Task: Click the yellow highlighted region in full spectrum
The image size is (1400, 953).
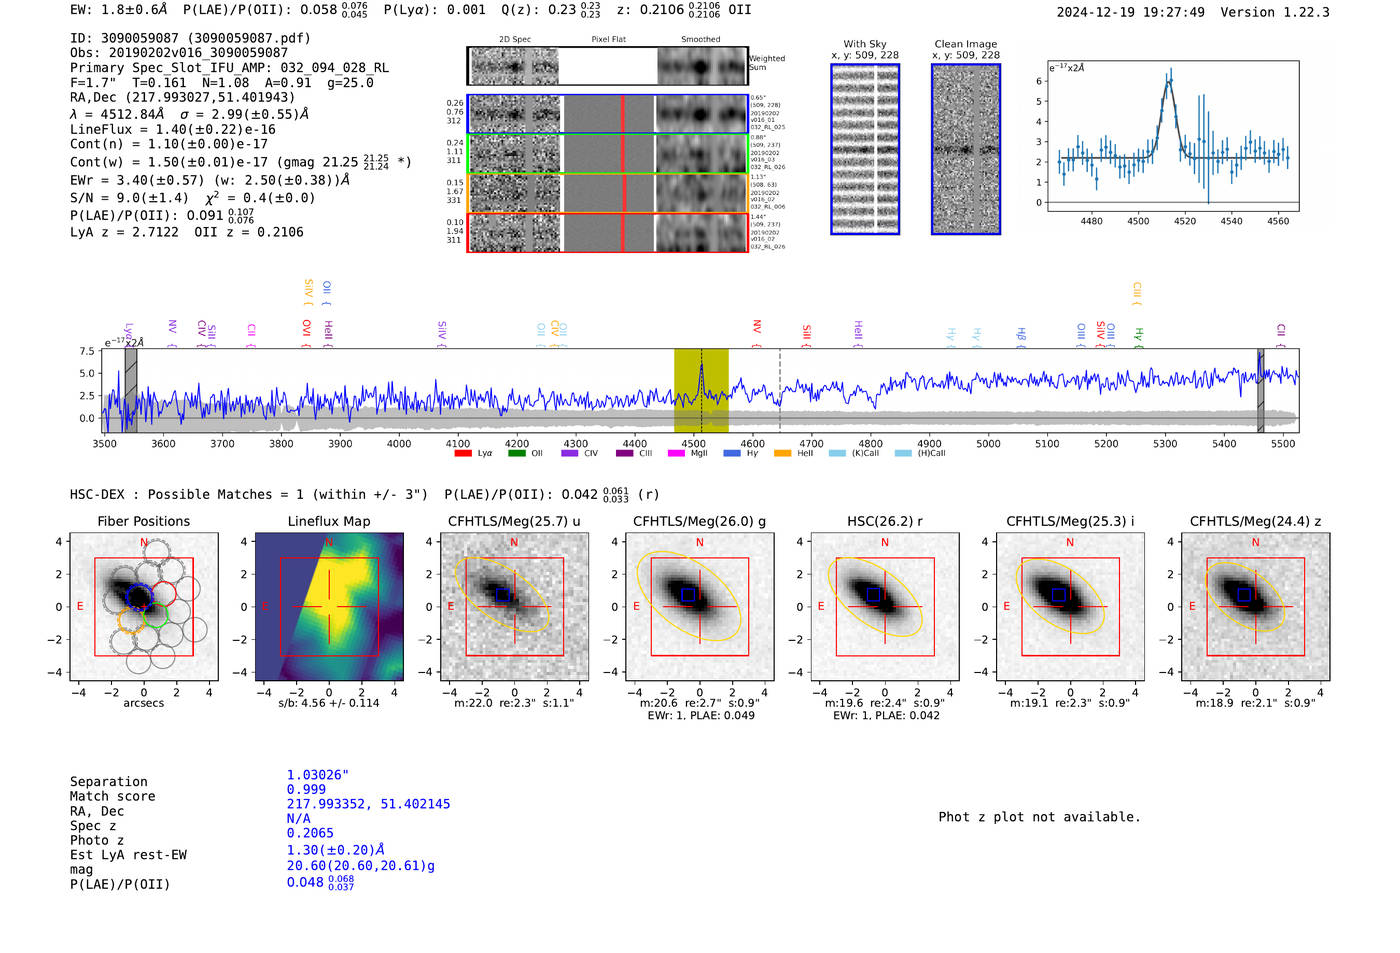Action: click(x=701, y=390)
